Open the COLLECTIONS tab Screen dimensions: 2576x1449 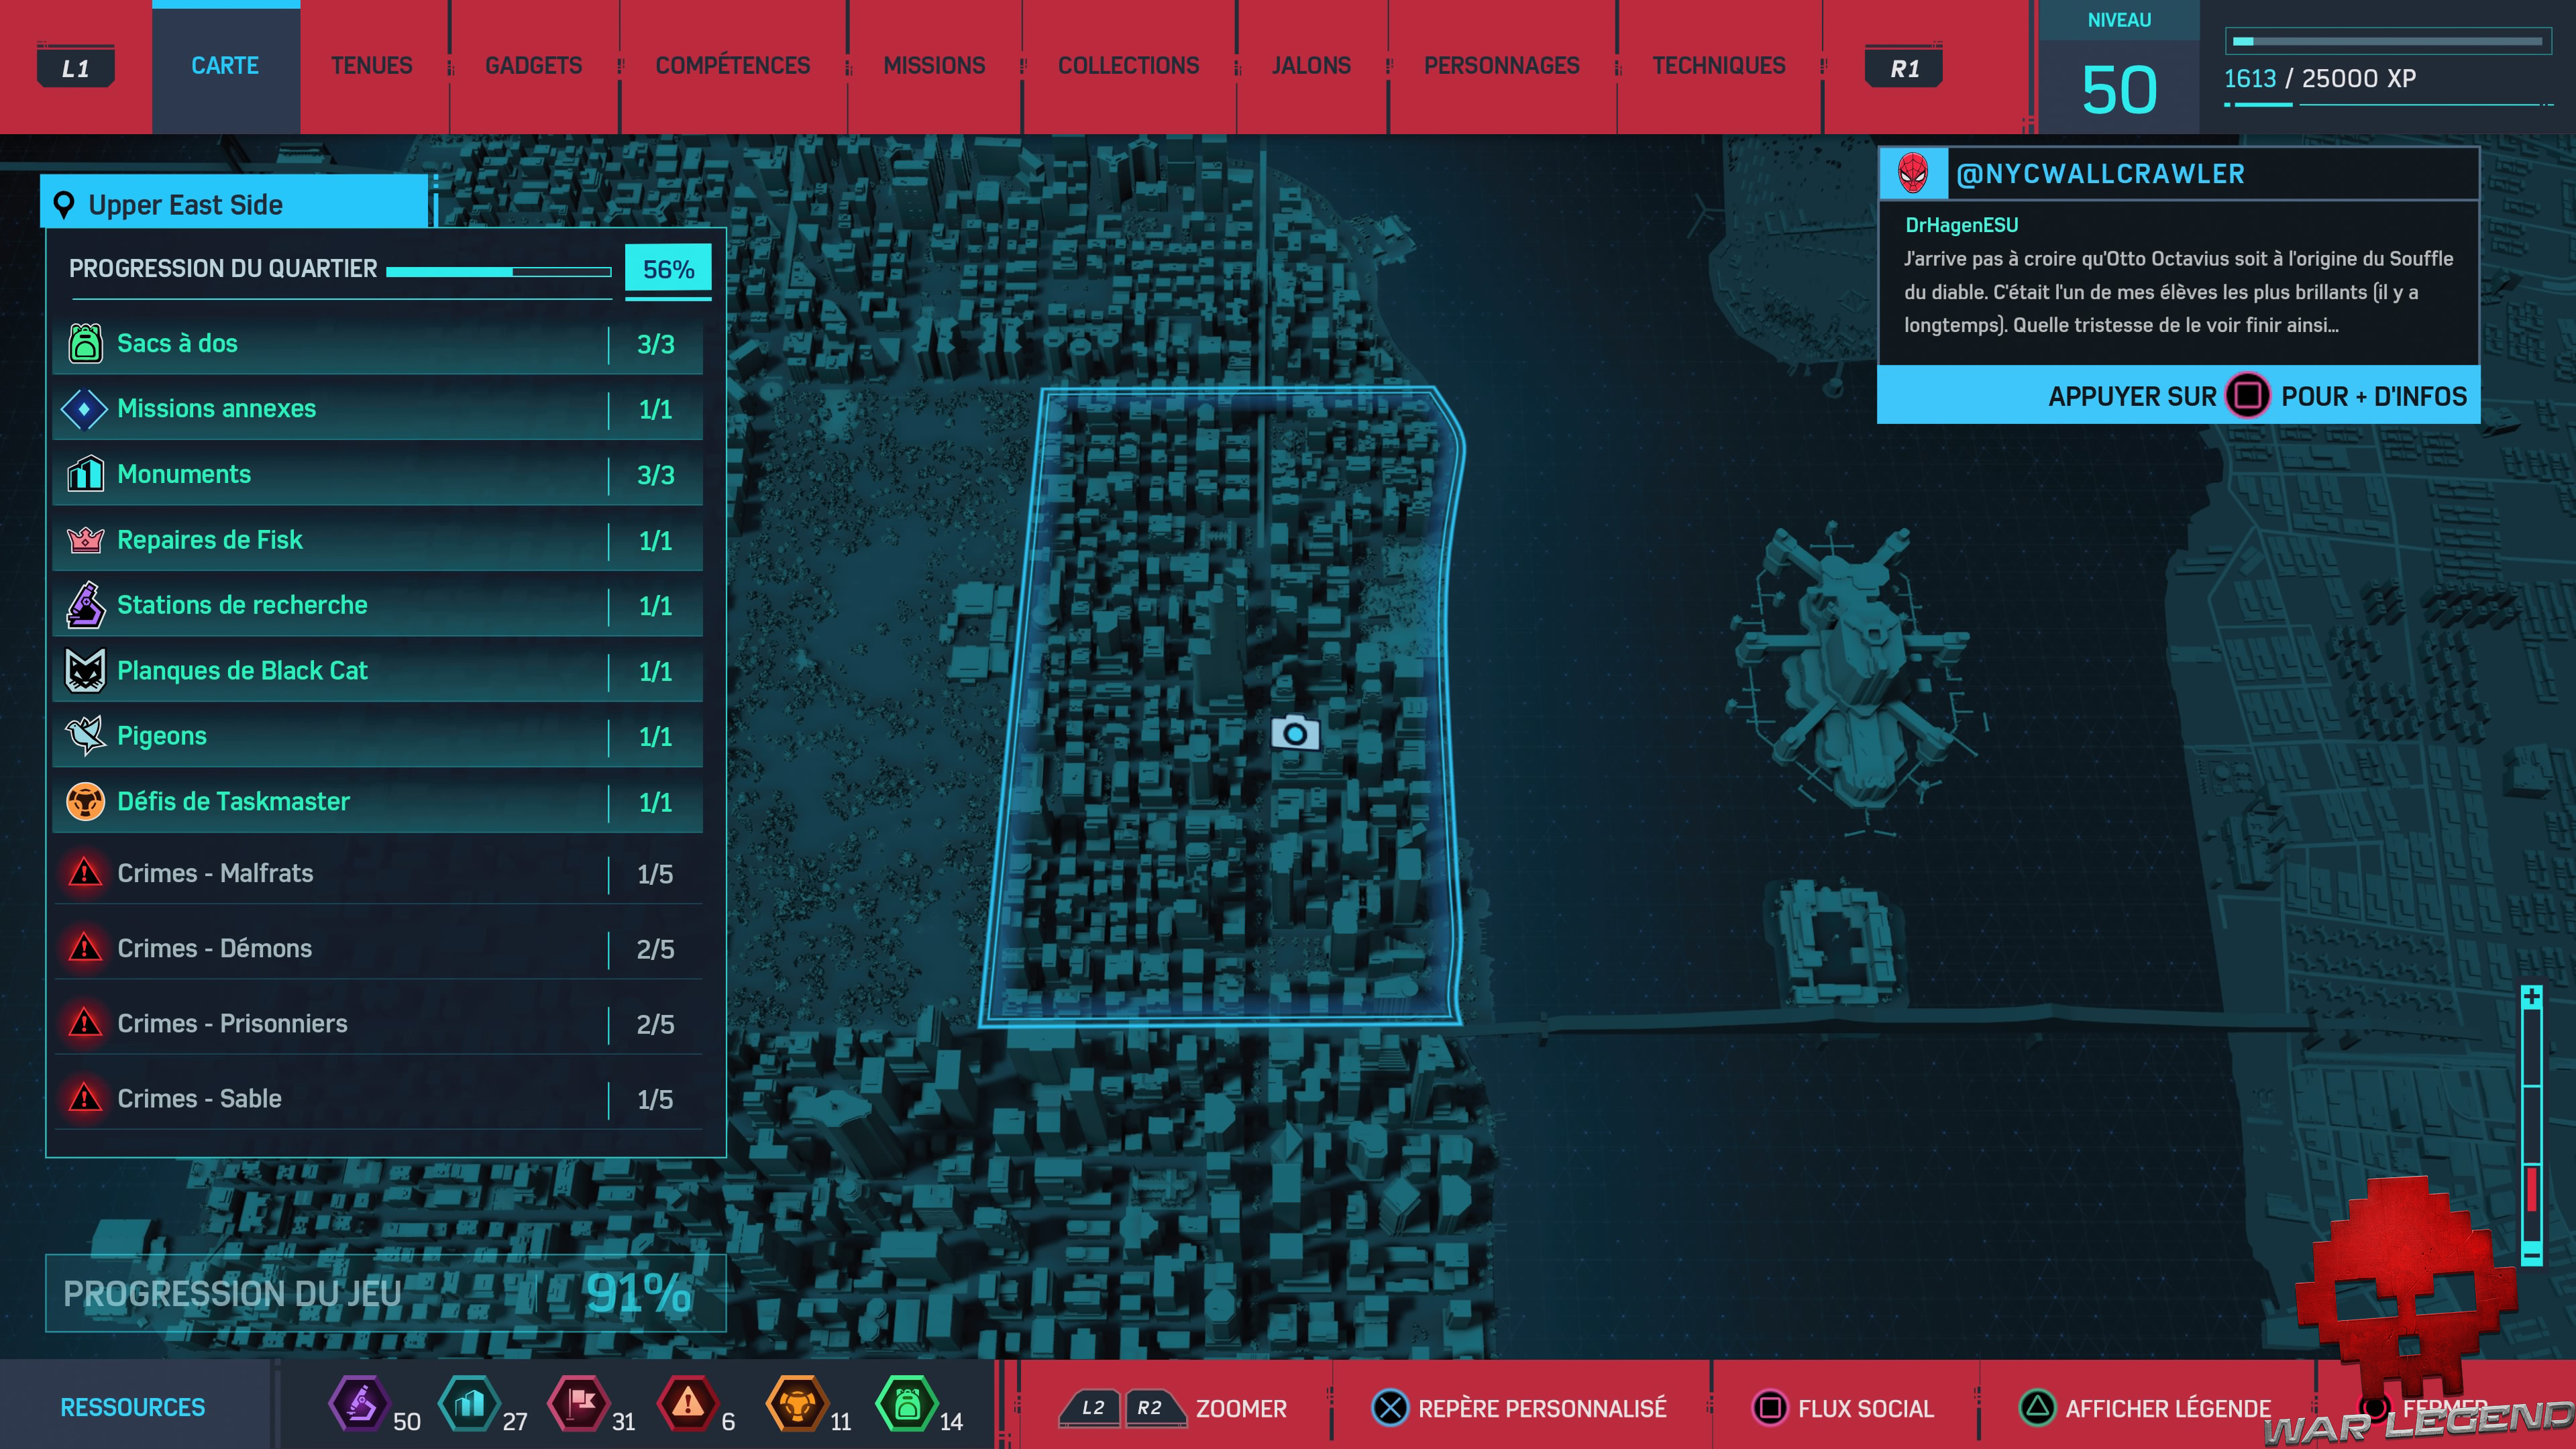click(x=1128, y=66)
